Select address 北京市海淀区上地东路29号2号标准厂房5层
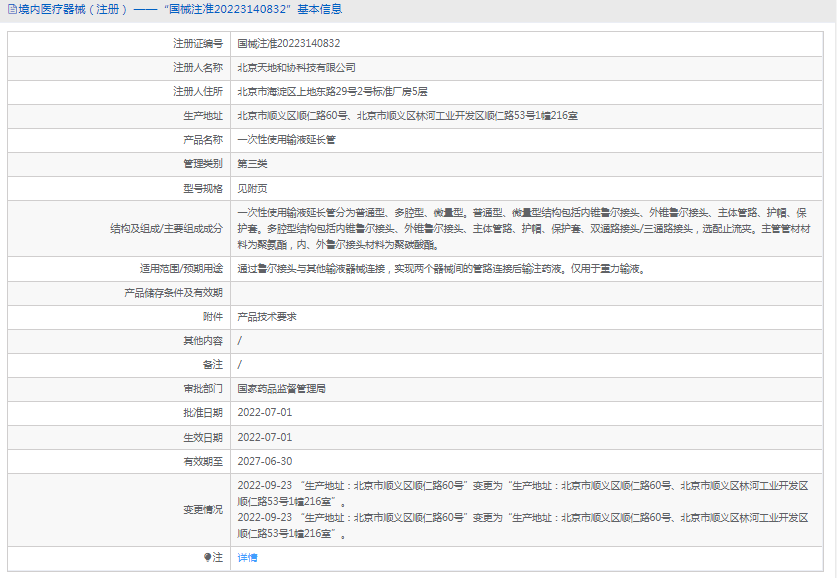The width and height of the screenshot is (837, 578). click(x=333, y=92)
